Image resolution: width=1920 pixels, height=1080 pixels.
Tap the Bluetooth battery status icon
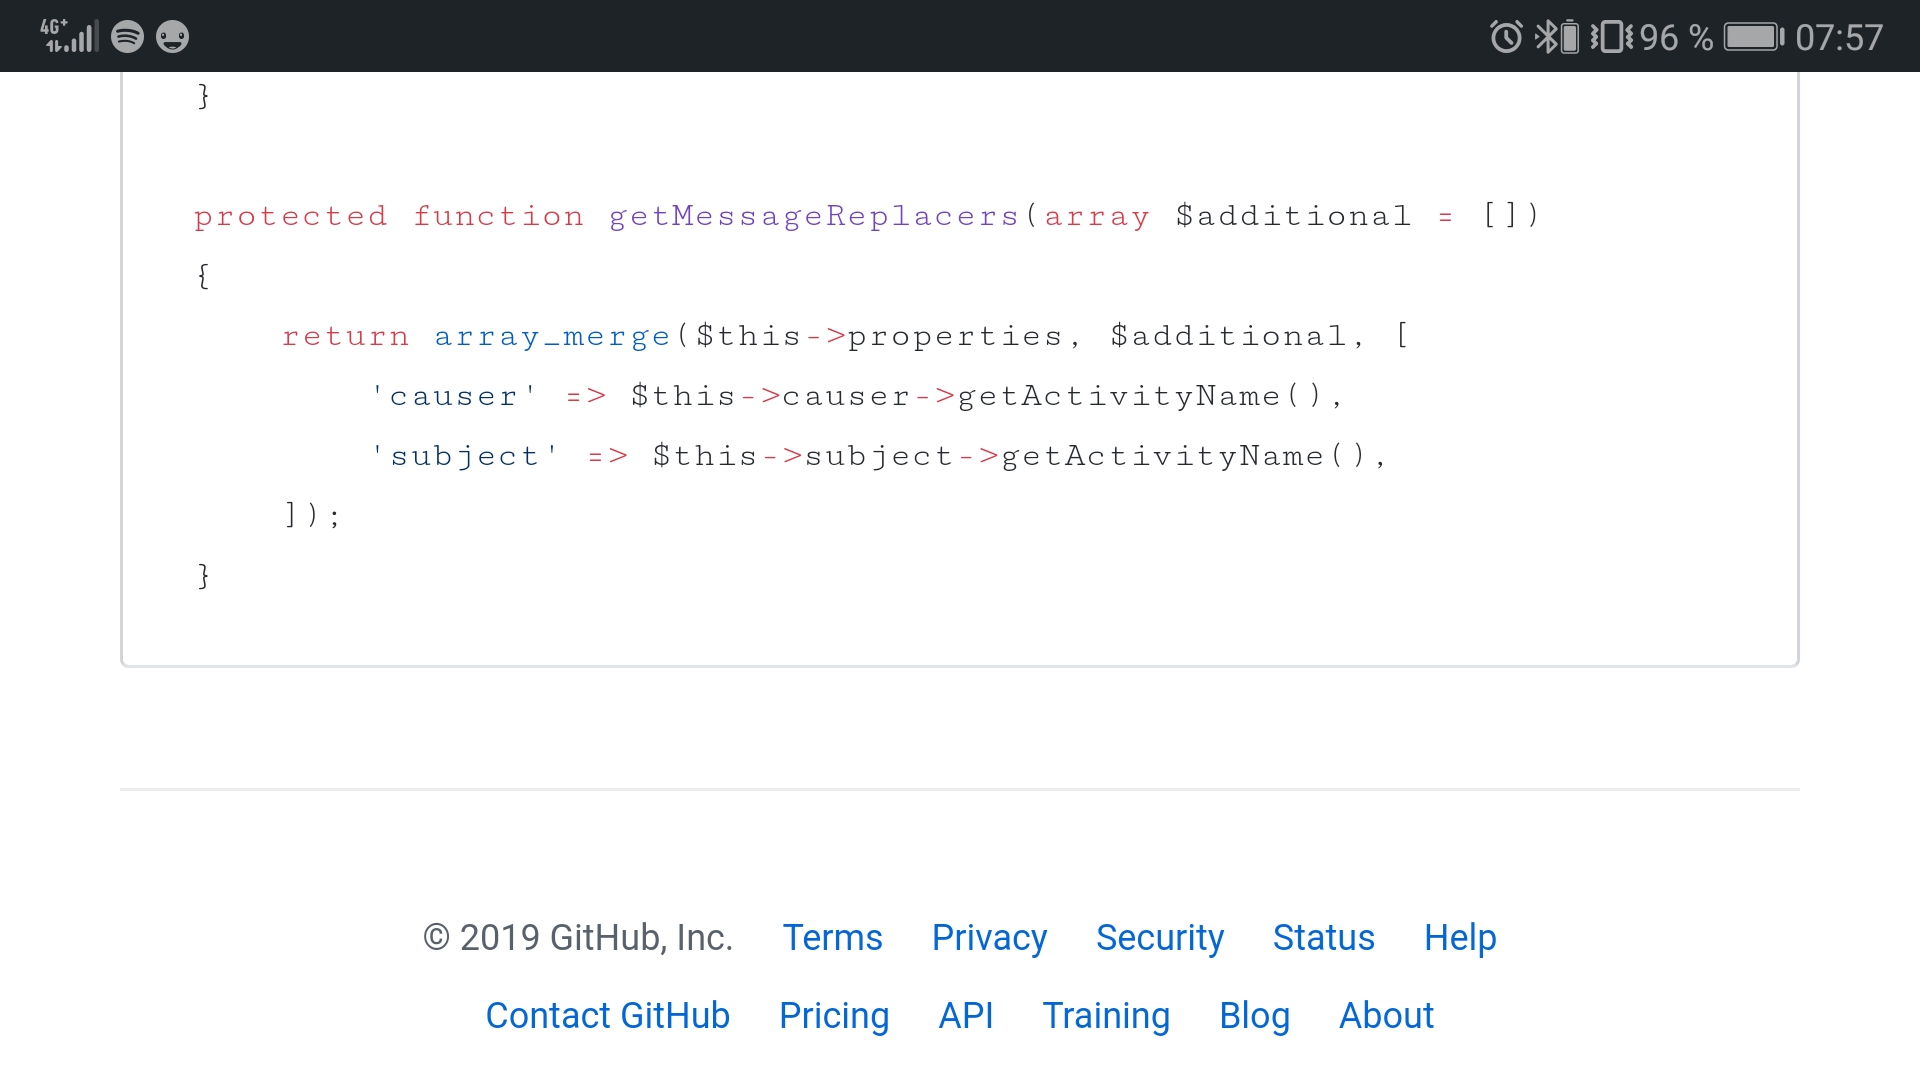click(1557, 37)
